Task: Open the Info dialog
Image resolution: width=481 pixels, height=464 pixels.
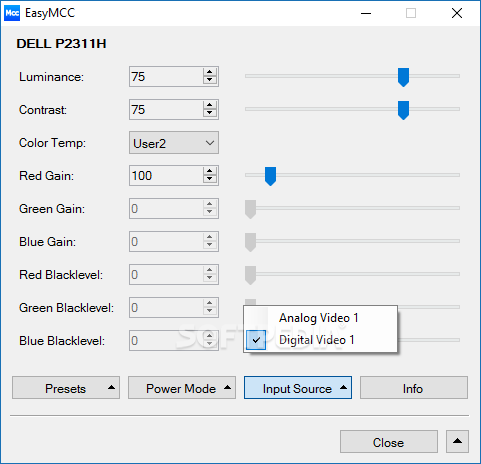Action: [x=414, y=388]
